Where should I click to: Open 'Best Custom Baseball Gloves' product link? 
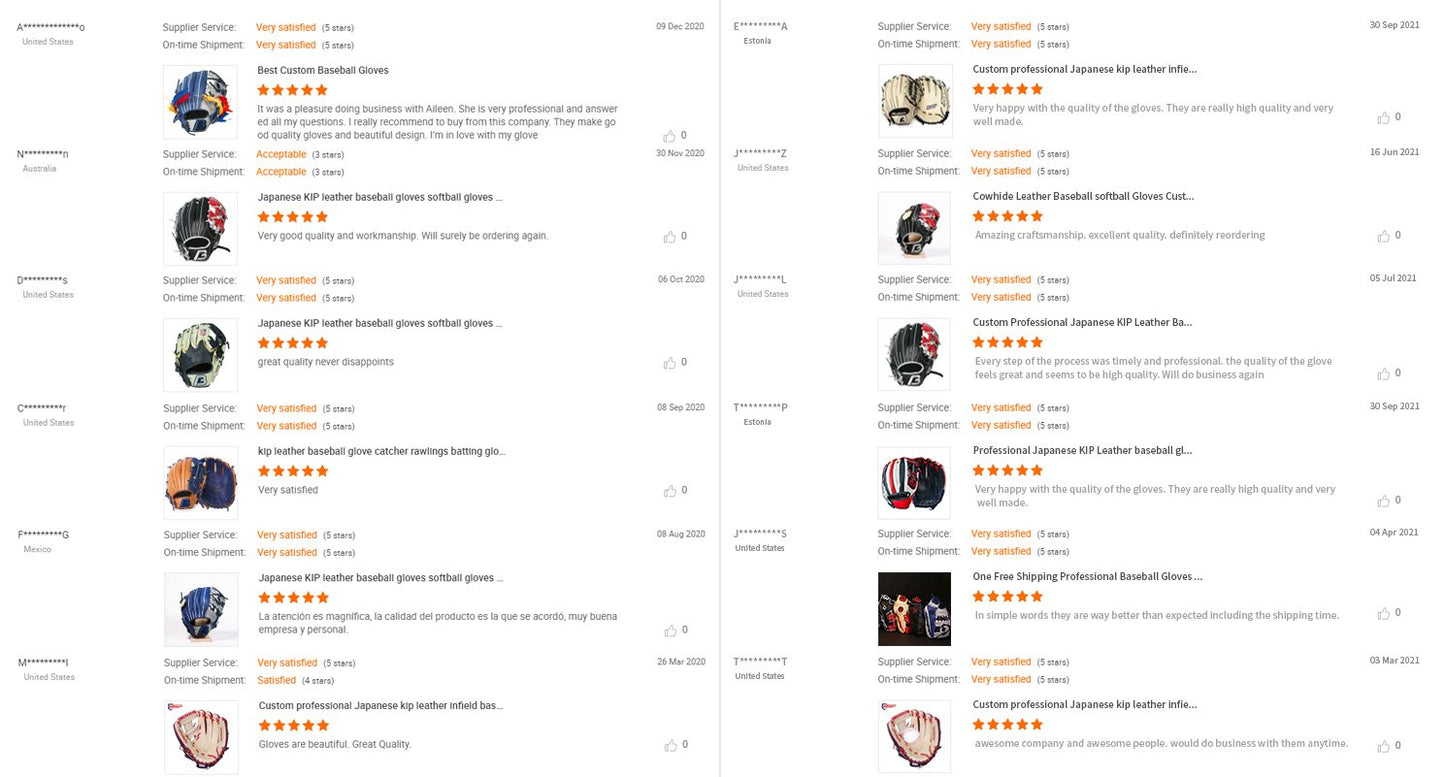pos(323,70)
